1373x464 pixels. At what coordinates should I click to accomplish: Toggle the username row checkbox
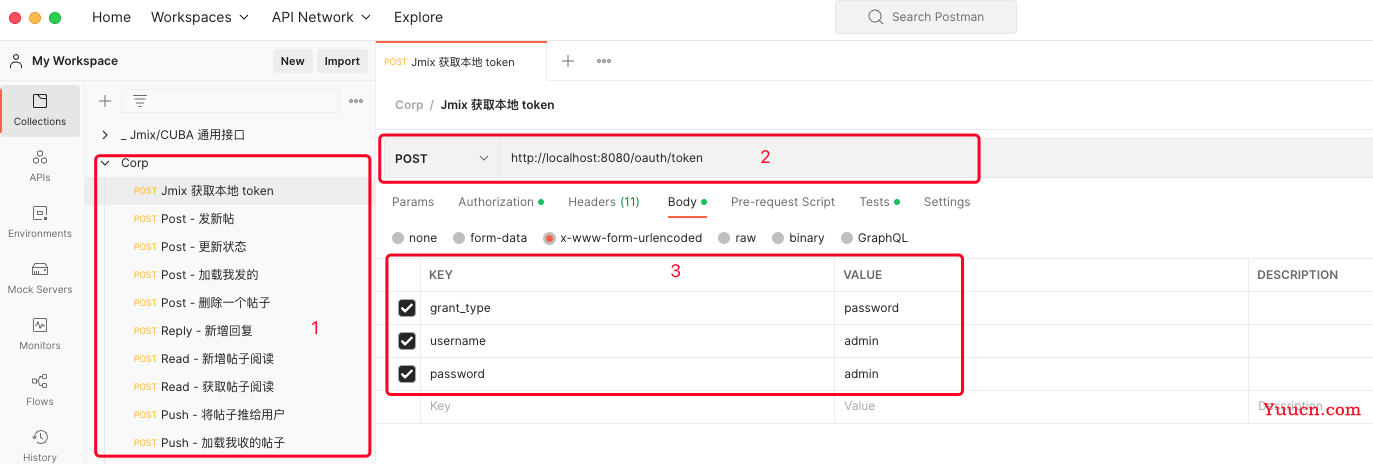click(x=407, y=341)
